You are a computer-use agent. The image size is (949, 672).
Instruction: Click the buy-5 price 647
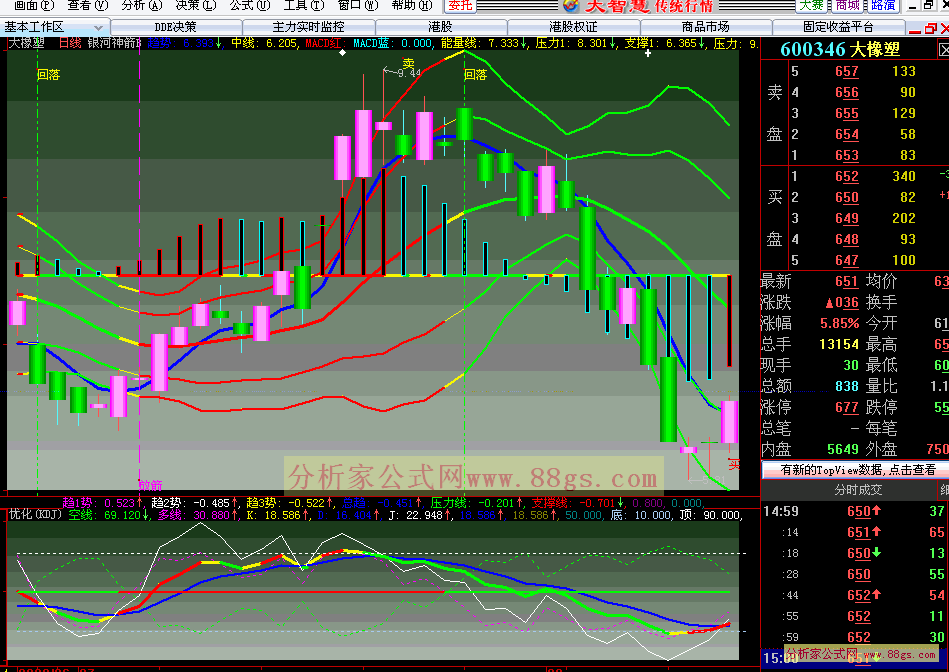tap(847, 260)
